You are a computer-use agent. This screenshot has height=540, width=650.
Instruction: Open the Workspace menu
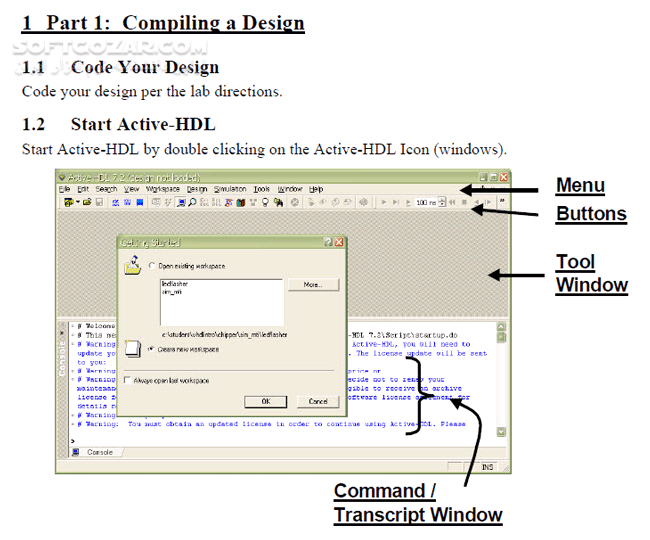[x=163, y=189]
